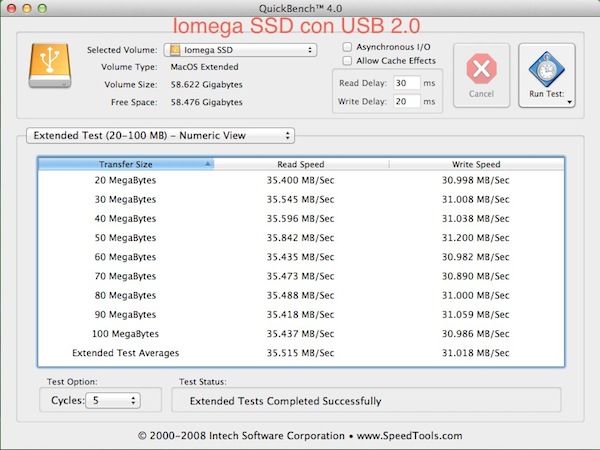Image resolution: width=600 pixels, height=450 pixels.
Task: Click the MacOS Extended volume type value
Action: [205, 67]
